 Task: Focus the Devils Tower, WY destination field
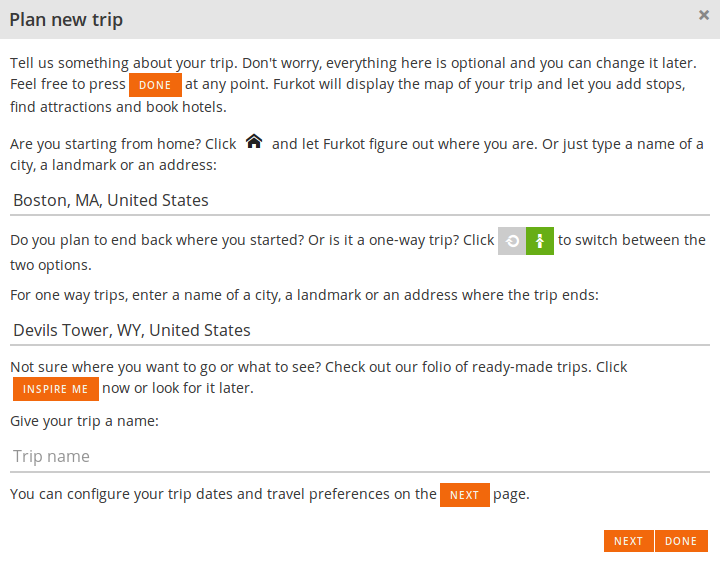coord(360,330)
